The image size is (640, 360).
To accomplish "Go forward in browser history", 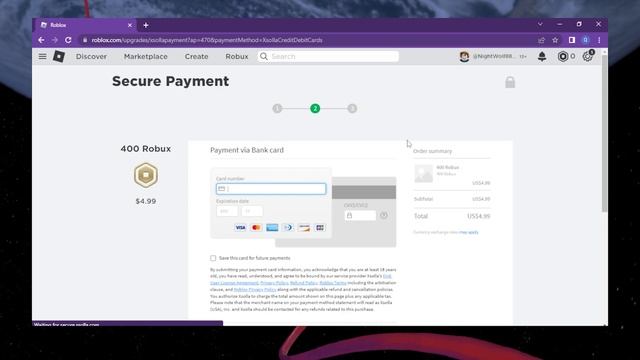I will 55,40.
